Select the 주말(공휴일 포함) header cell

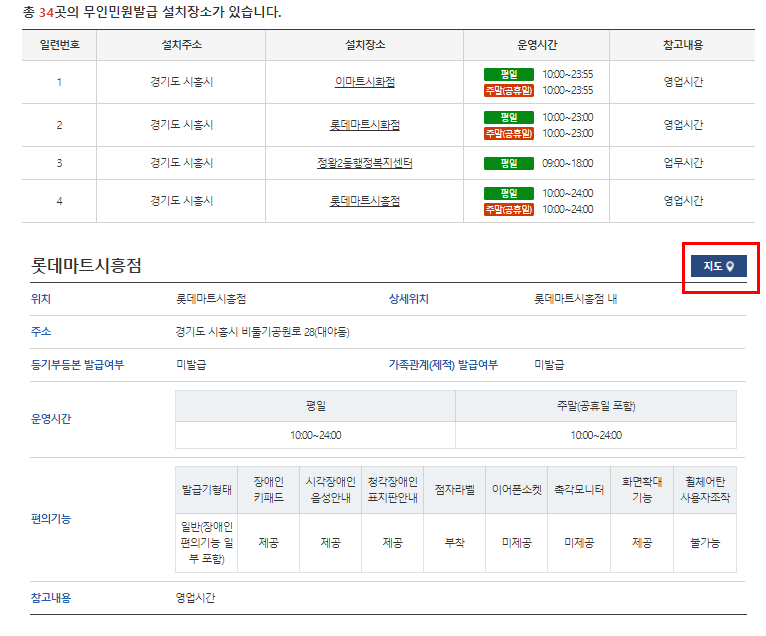596,406
